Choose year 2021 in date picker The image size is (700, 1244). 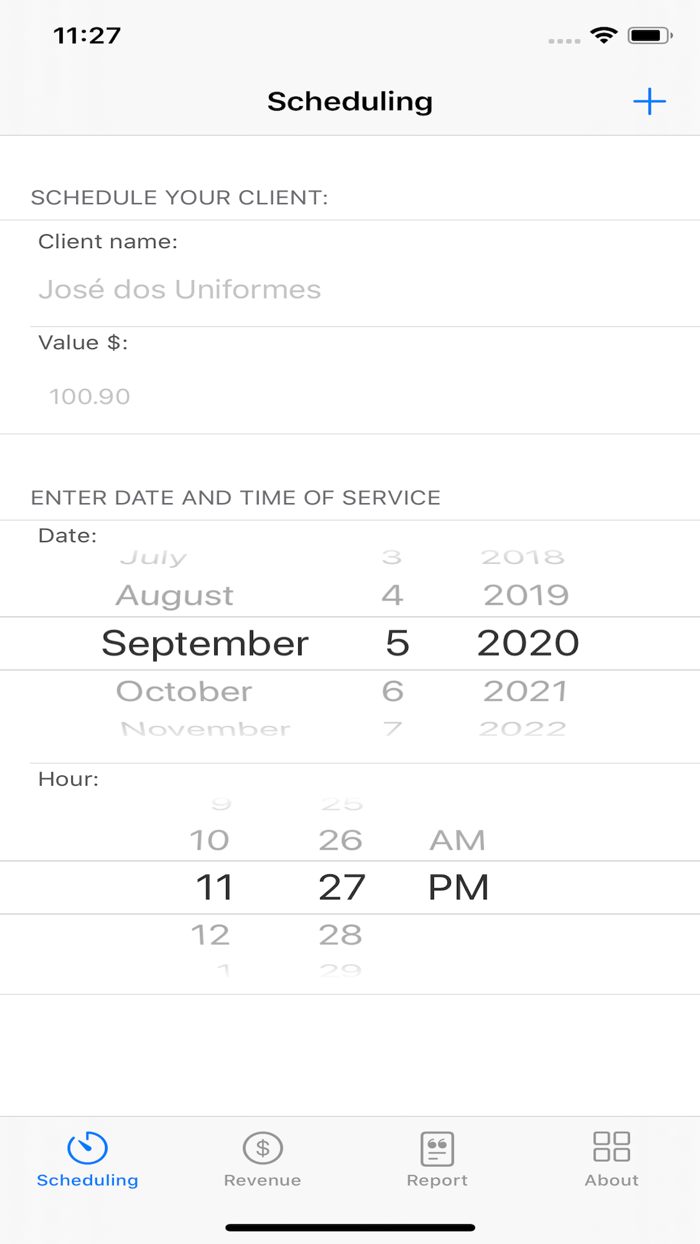pyautogui.click(x=525, y=691)
